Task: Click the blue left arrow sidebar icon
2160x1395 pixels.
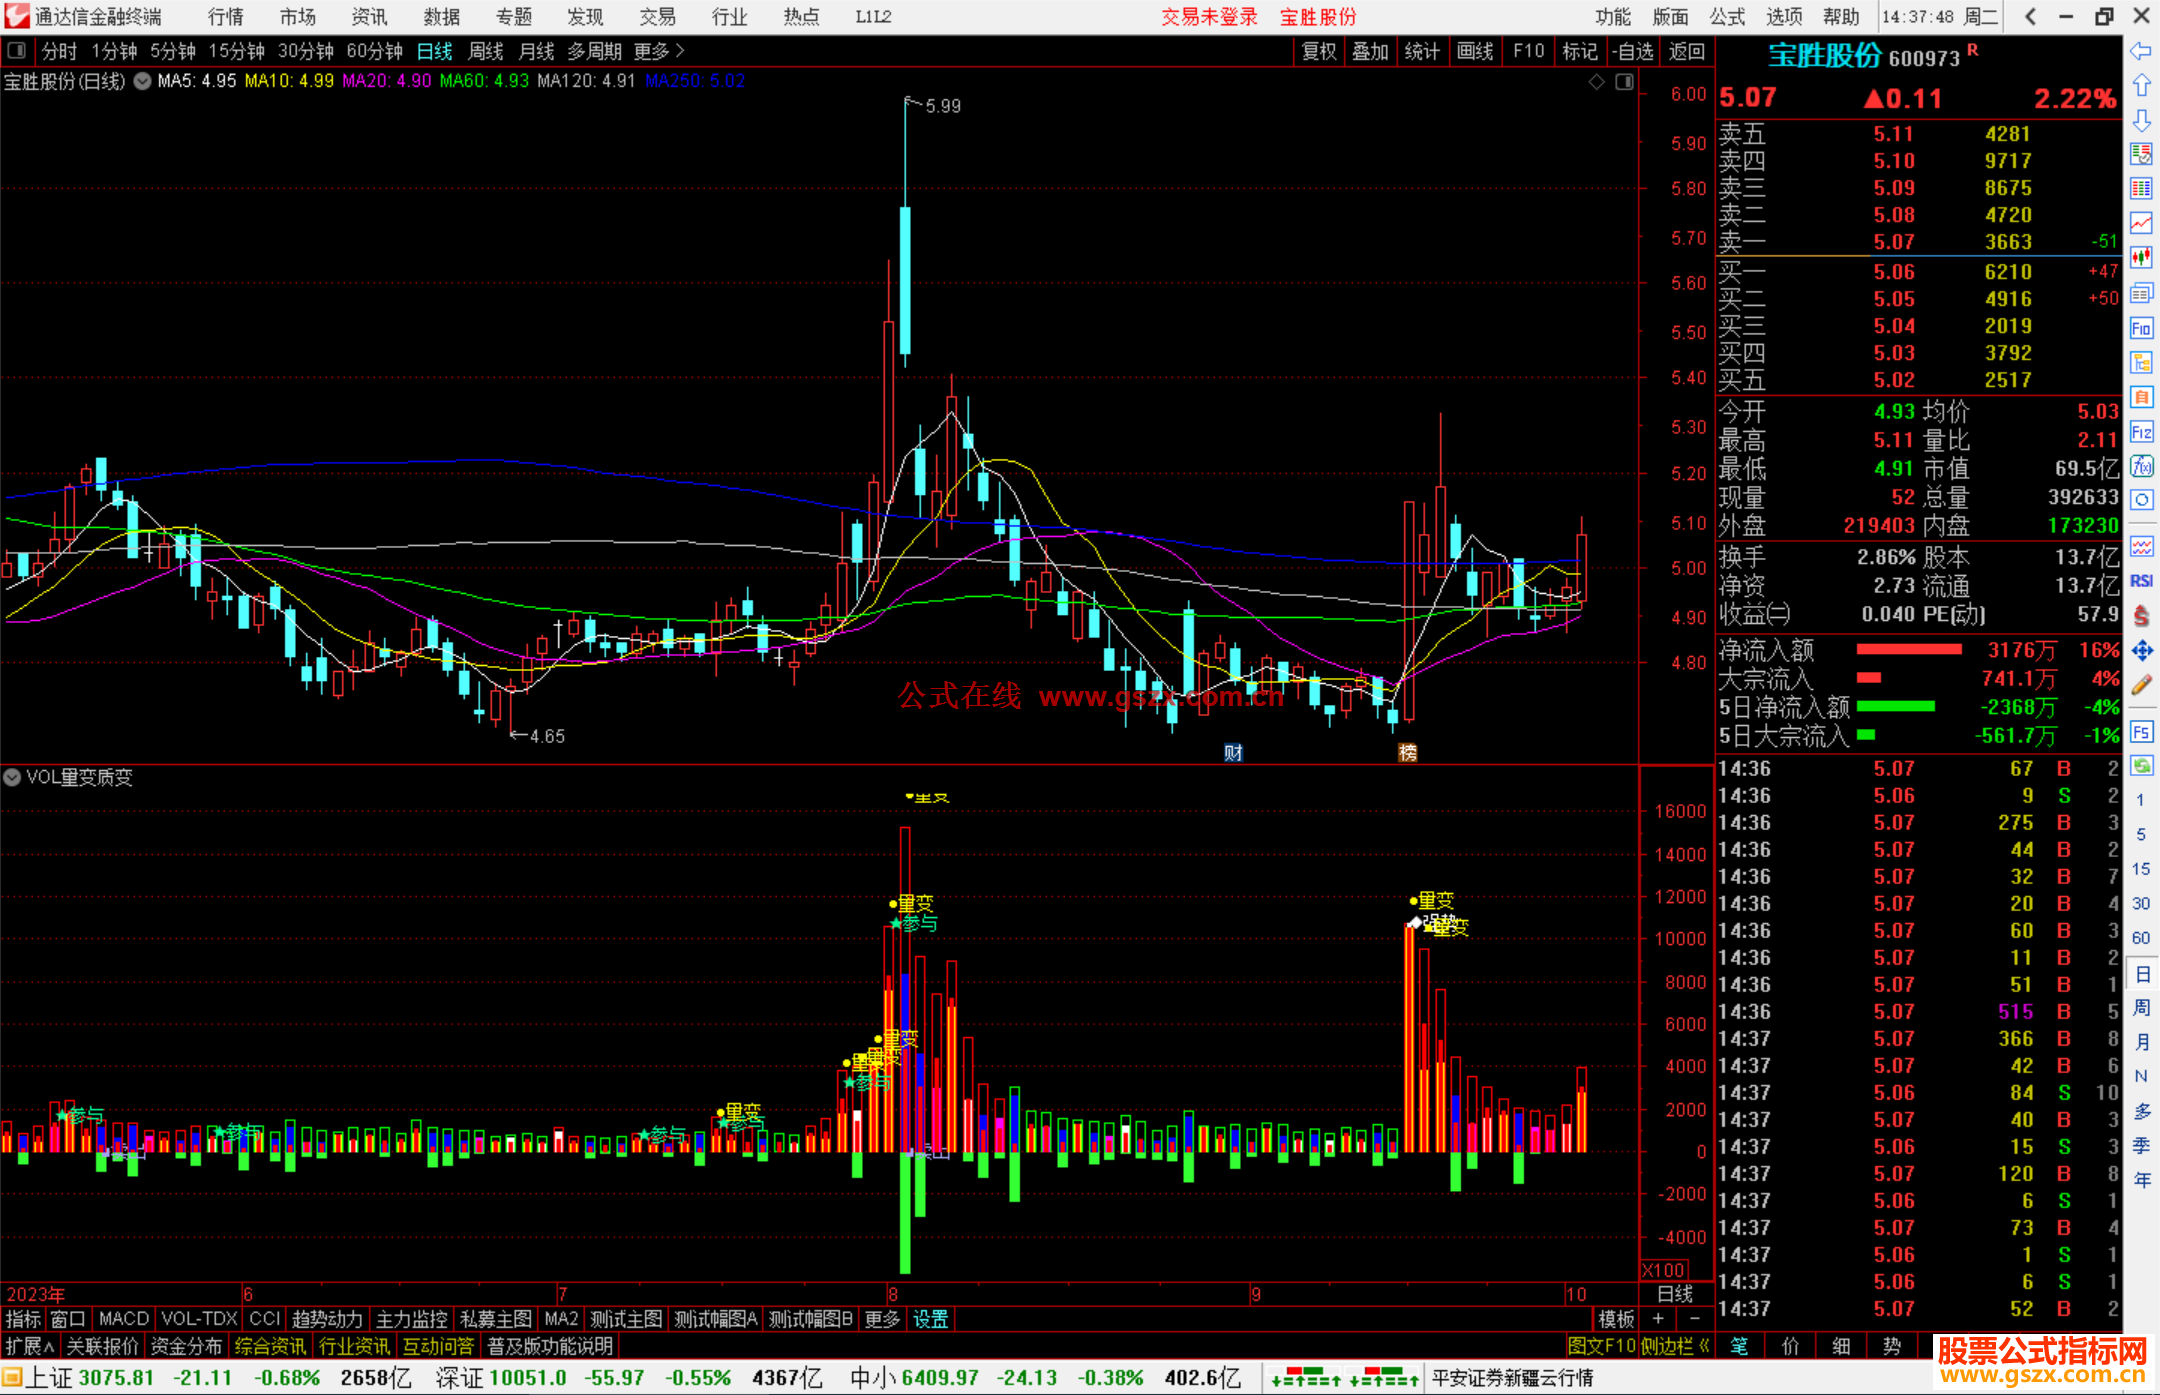Action: 2141,51
